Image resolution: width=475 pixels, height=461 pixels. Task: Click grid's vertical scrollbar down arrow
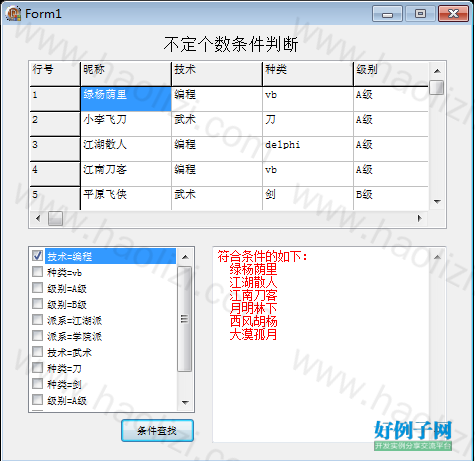tap(437, 201)
